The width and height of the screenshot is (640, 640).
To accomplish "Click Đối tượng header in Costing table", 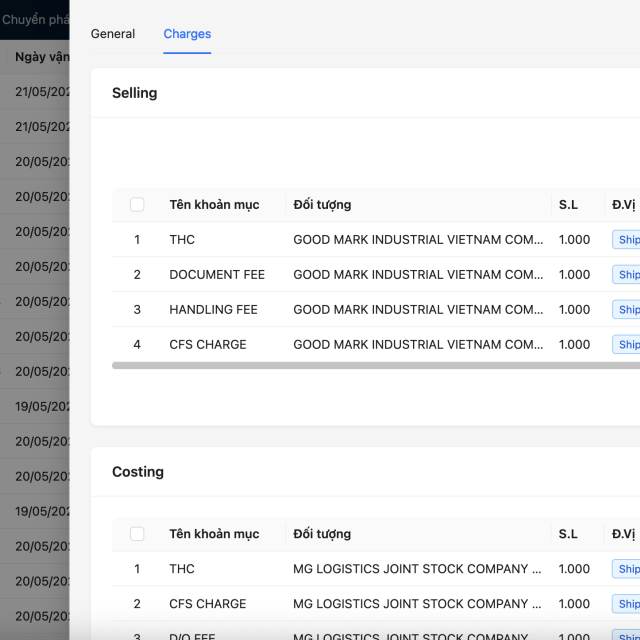I will [322, 534].
